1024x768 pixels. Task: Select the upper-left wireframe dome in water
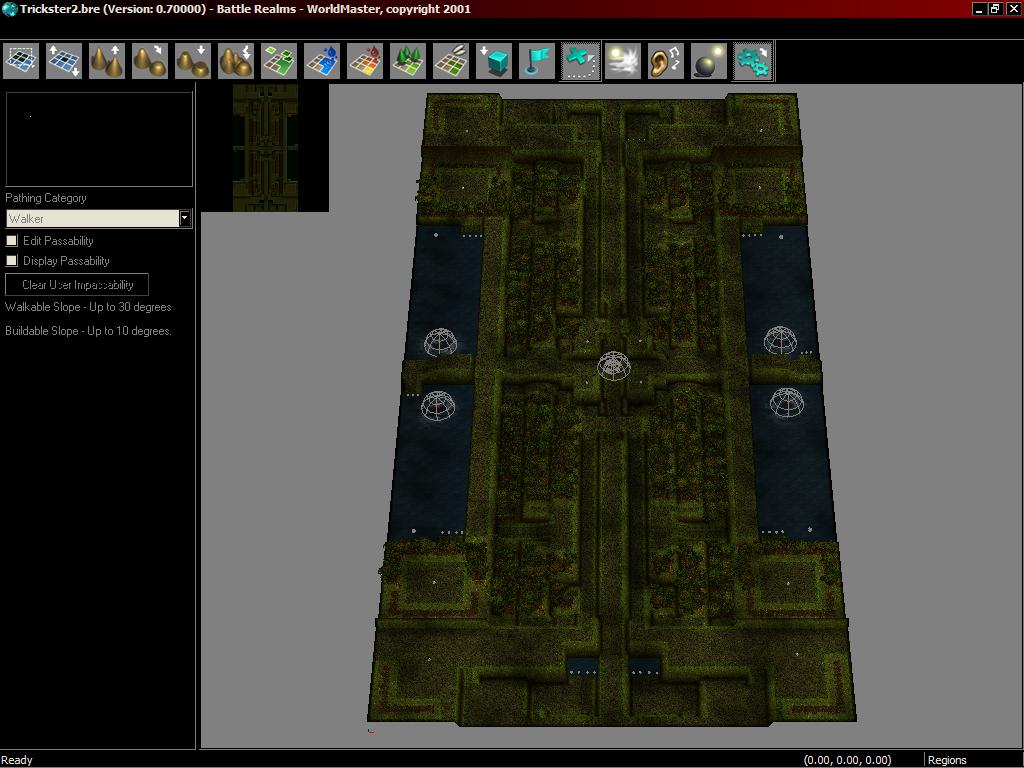click(x=440, y=342)
